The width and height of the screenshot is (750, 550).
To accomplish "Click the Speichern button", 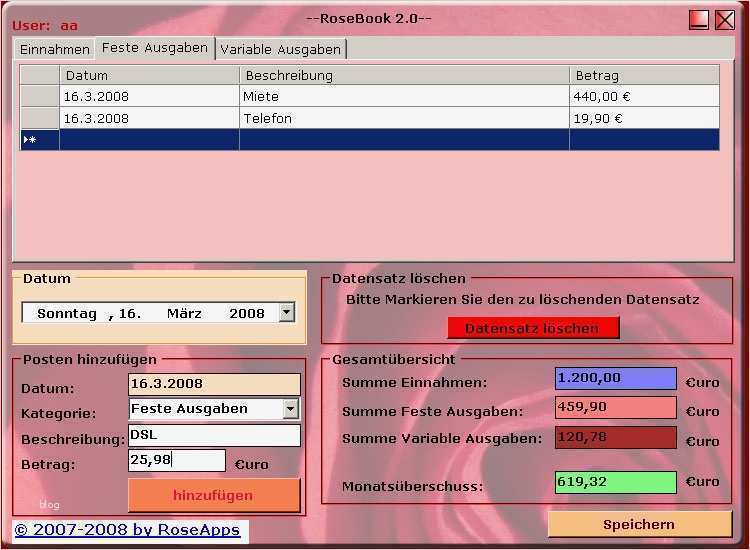I will tap(640, 524).
